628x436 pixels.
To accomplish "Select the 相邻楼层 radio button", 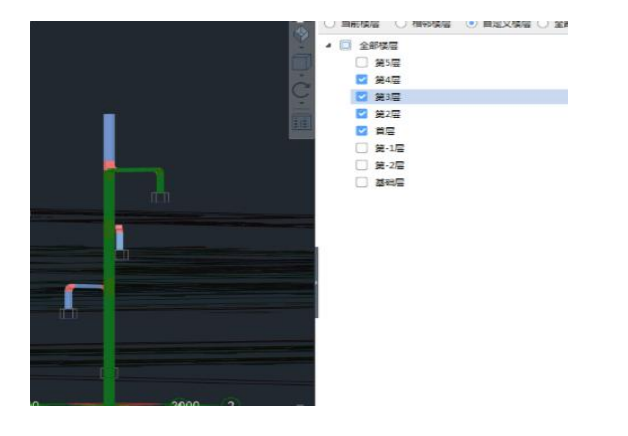I will pos(401,24).
